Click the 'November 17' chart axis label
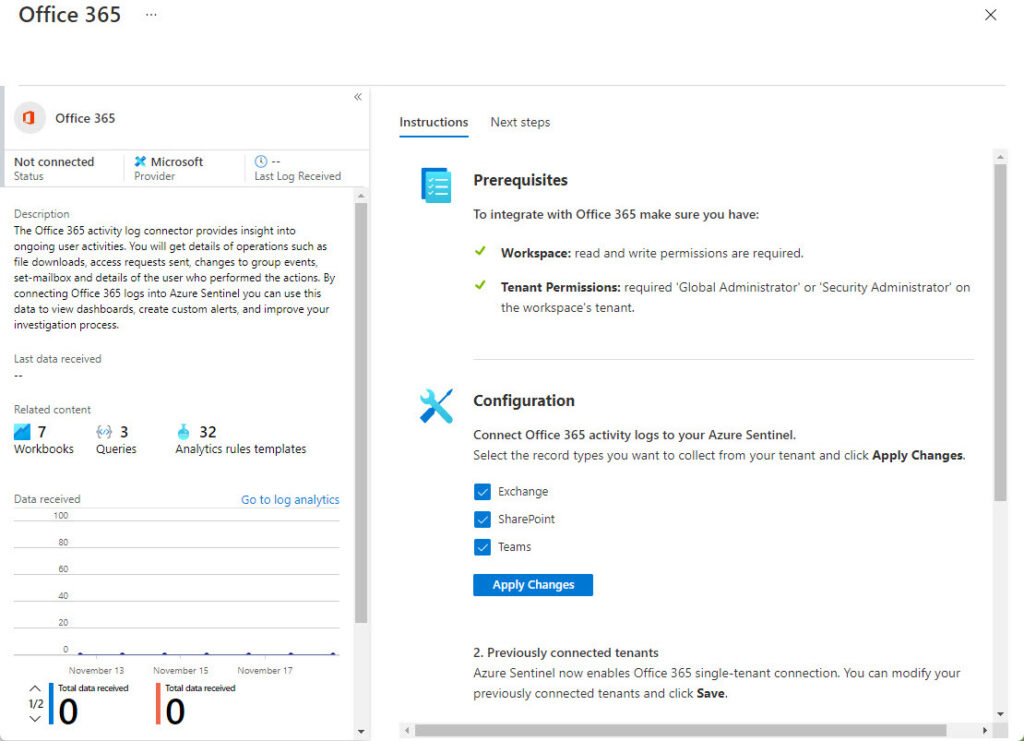 coord(264,670)
